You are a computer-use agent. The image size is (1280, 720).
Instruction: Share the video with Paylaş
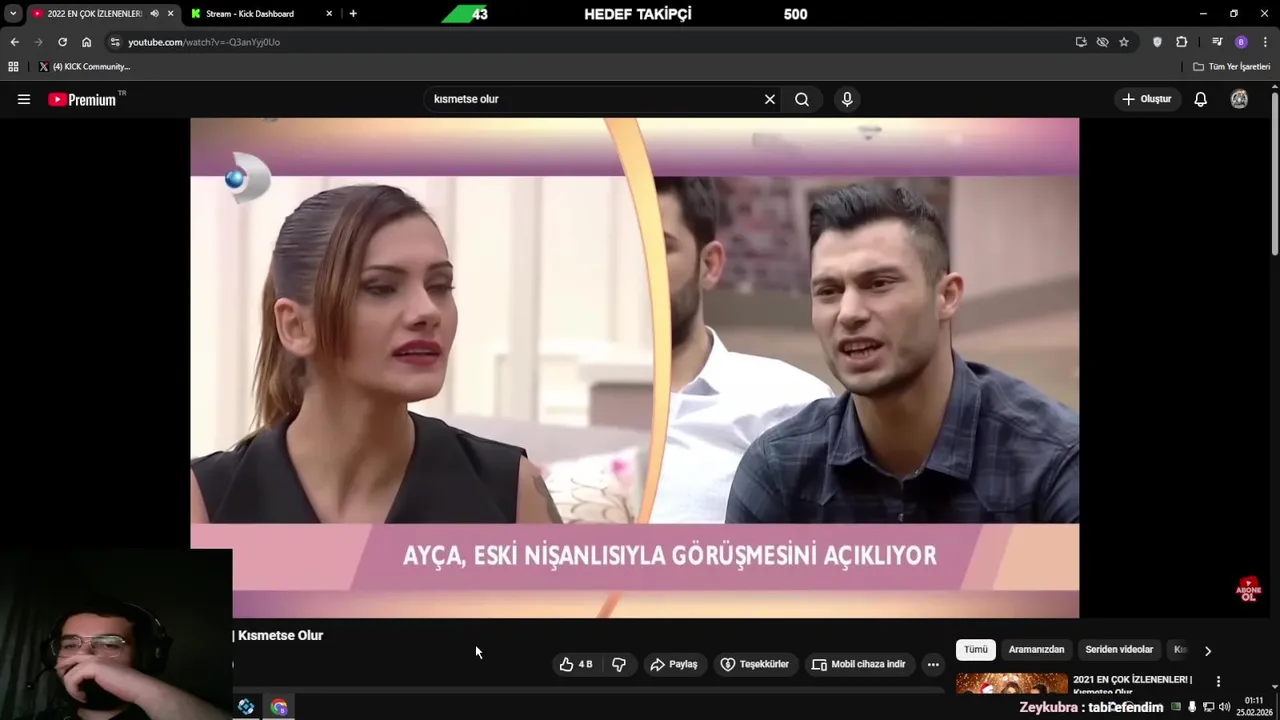[x=674, y=664]
